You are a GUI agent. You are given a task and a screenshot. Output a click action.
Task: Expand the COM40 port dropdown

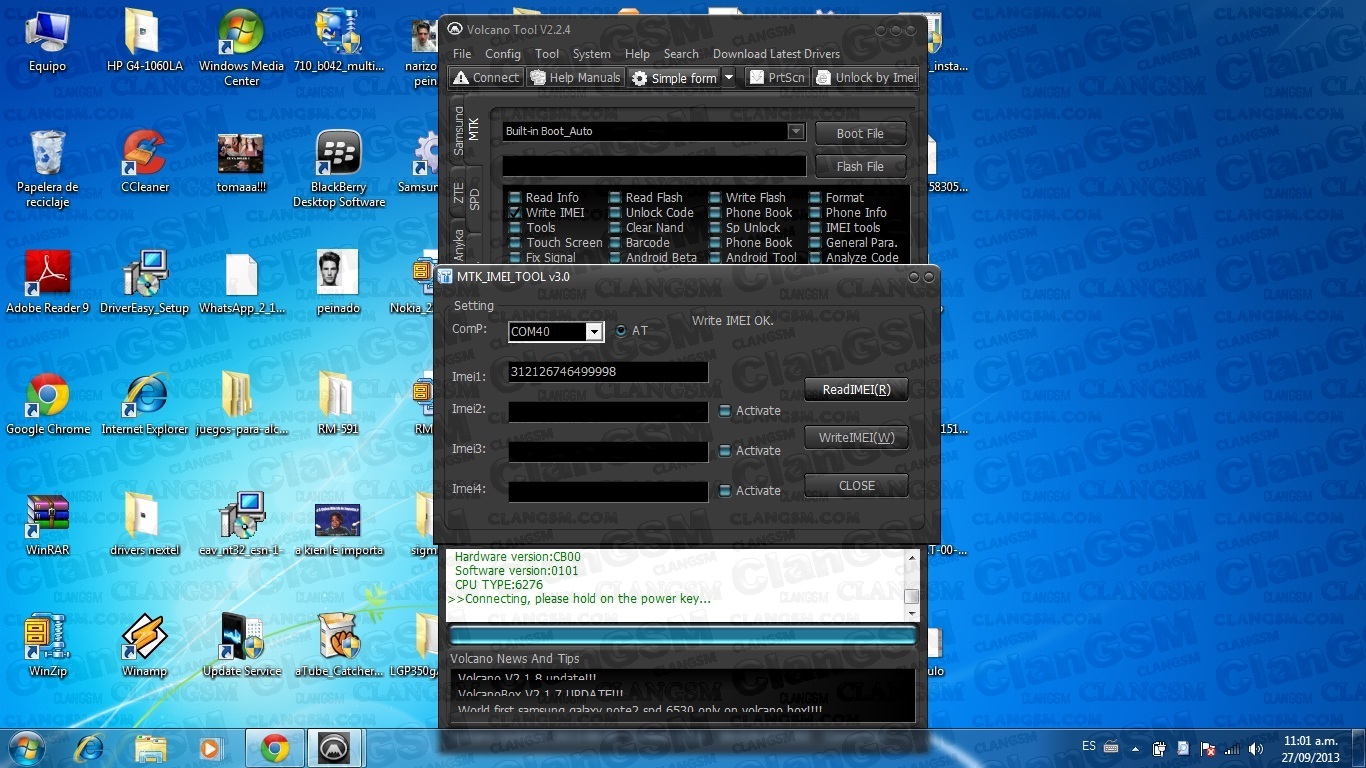click(x=594, y=332)
